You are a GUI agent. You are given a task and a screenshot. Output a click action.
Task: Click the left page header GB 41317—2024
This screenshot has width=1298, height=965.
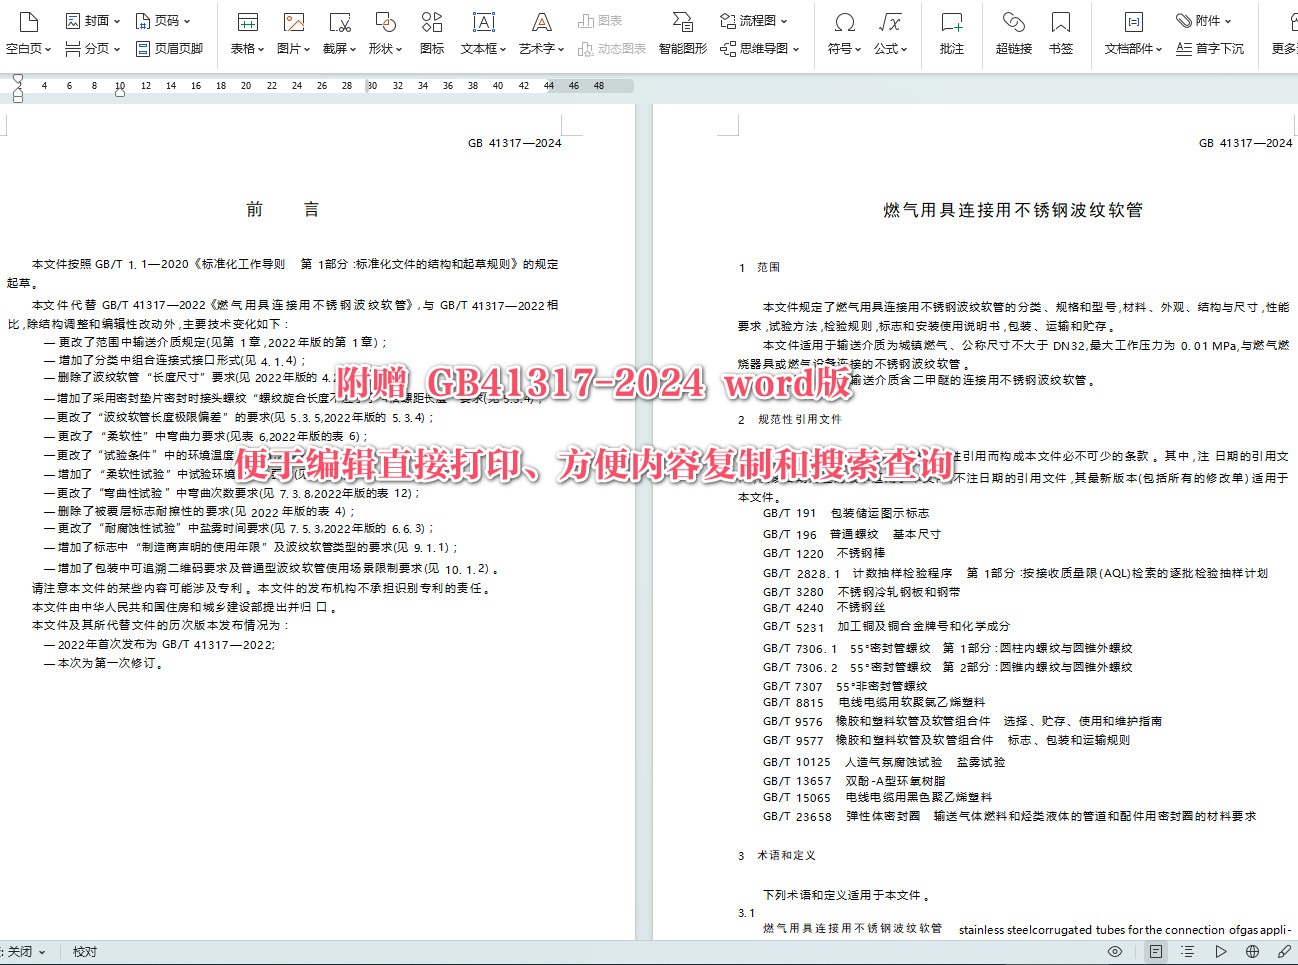point(514,143)
